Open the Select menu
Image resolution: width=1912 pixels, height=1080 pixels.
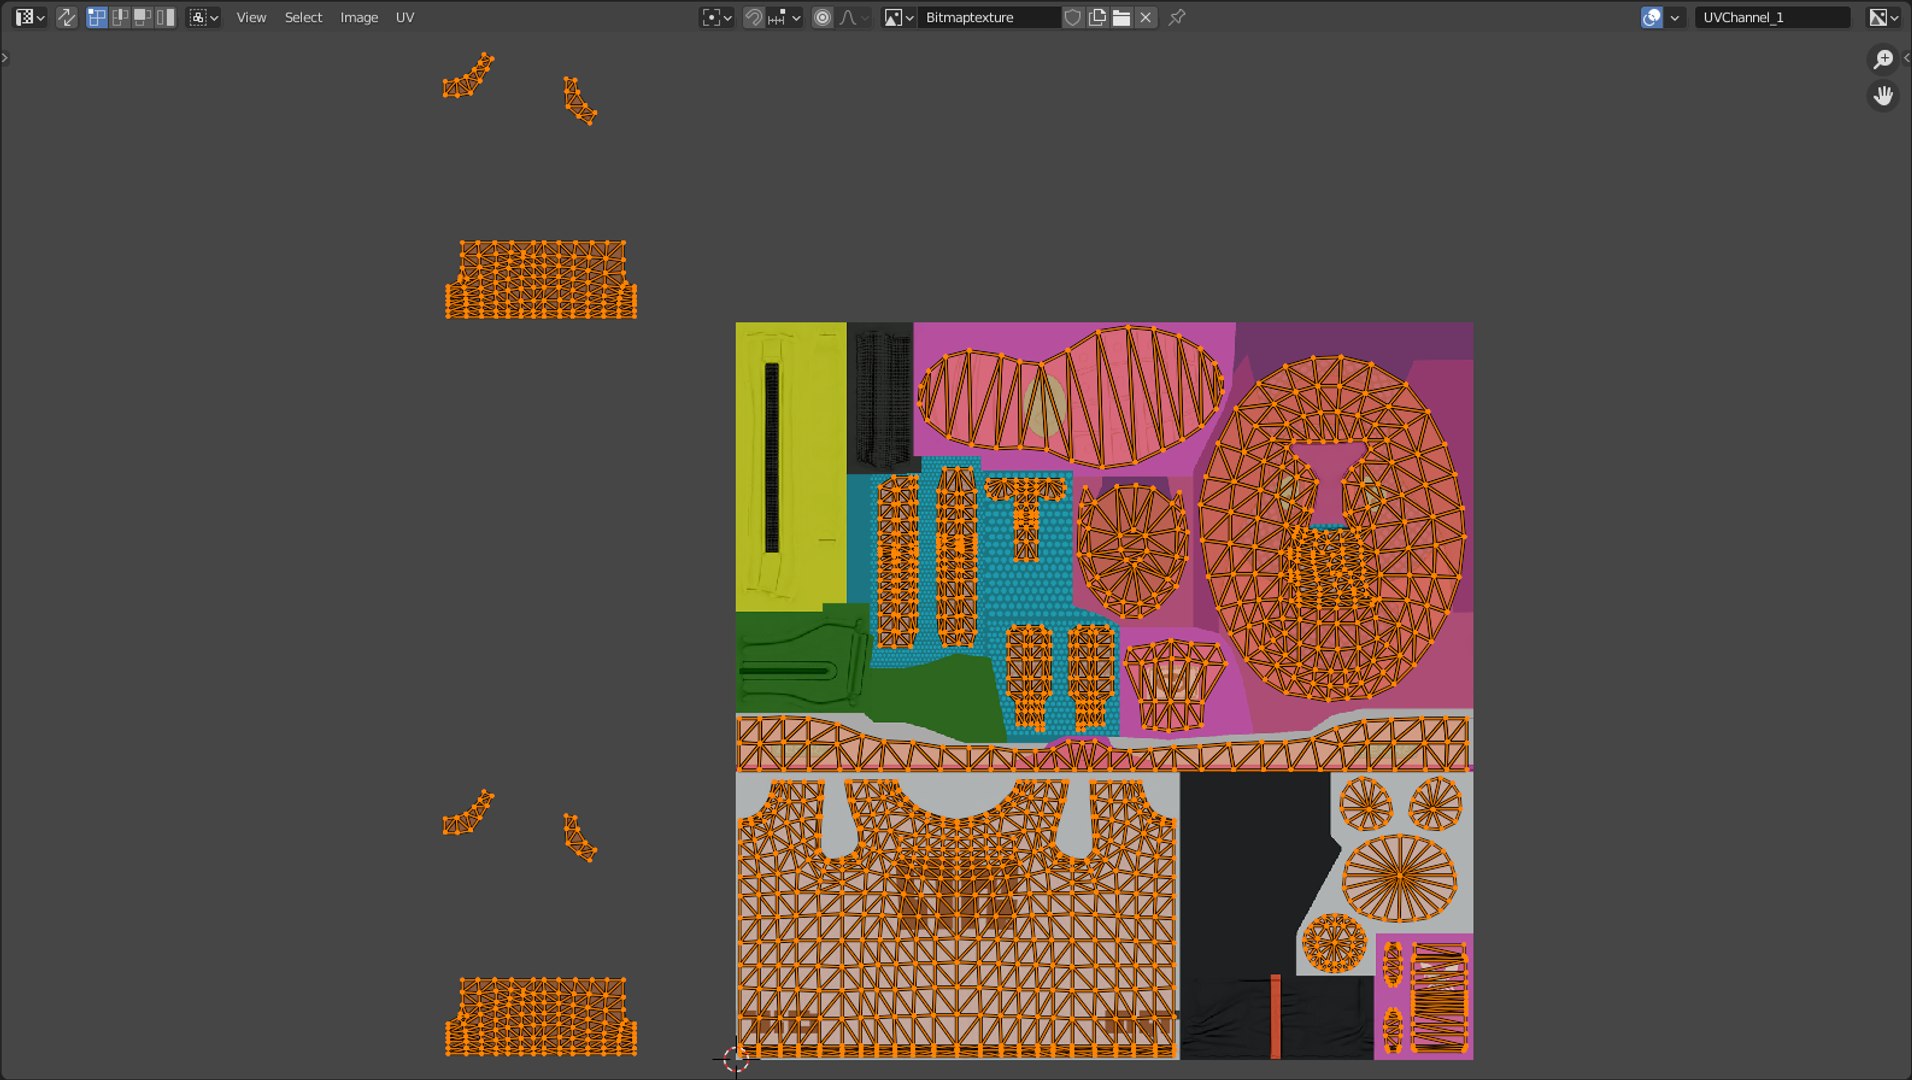[303, 17]
